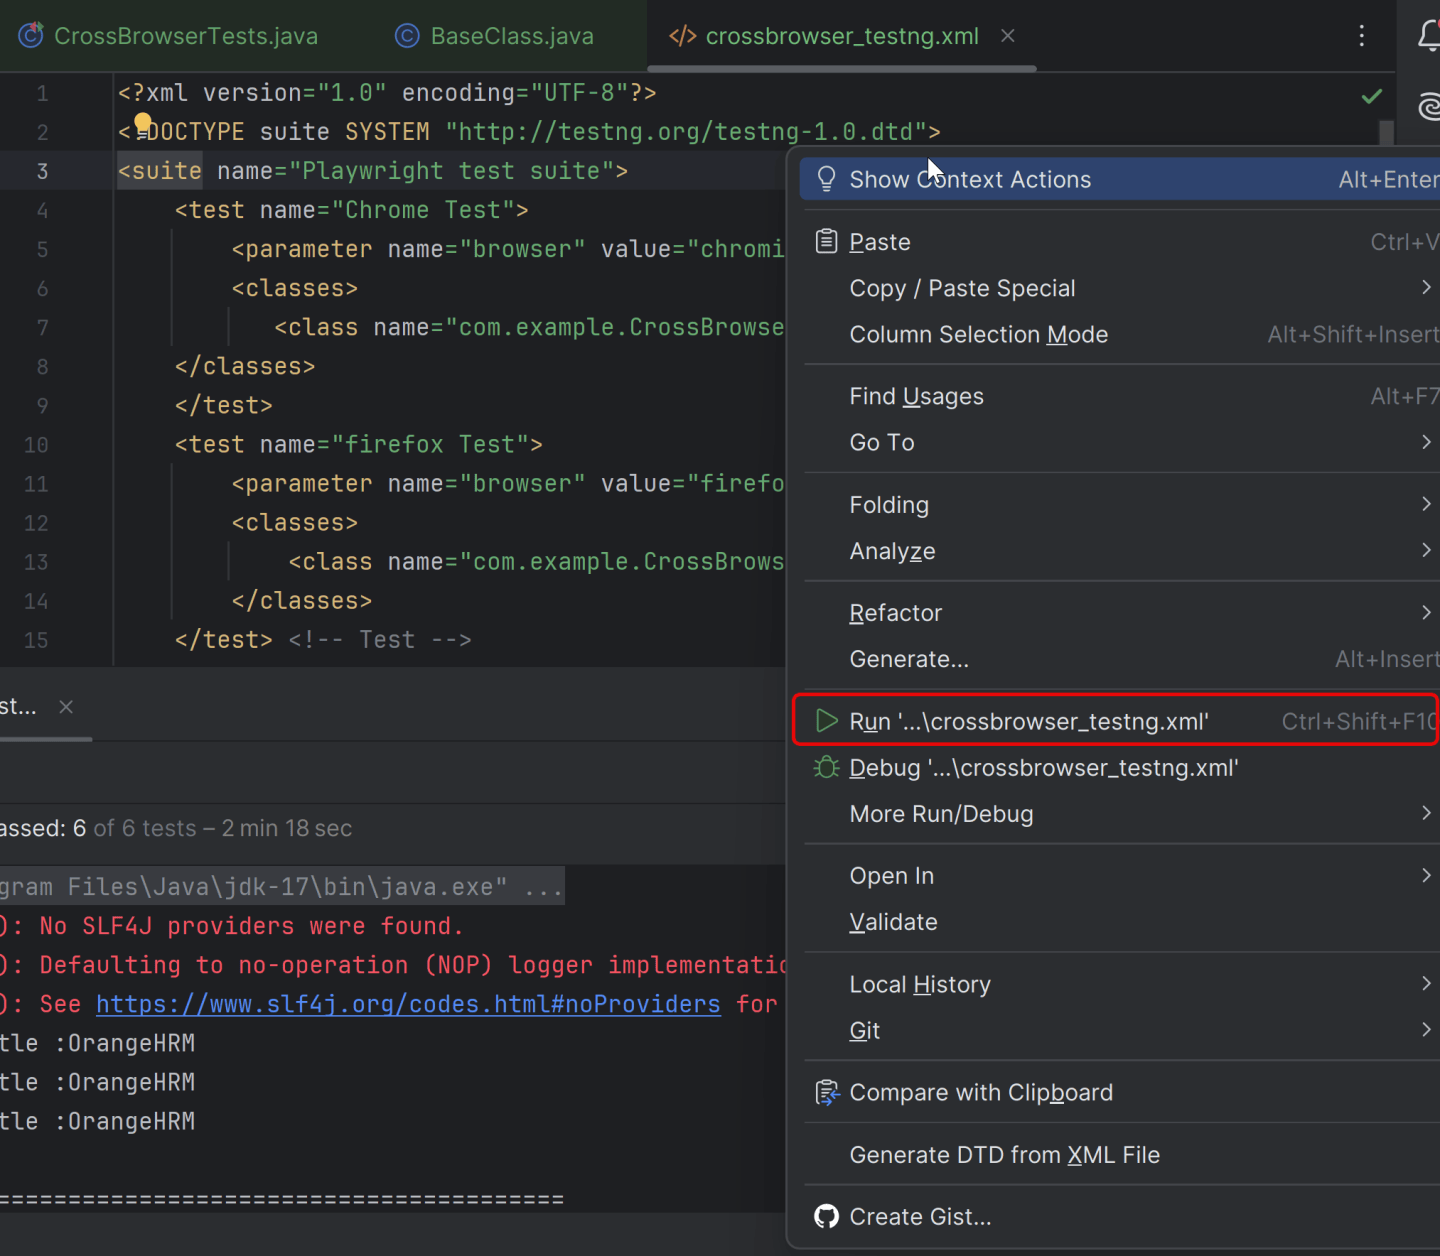Close the run tool window tab
1440x1256 pixels.
click(x=66, y=707)
